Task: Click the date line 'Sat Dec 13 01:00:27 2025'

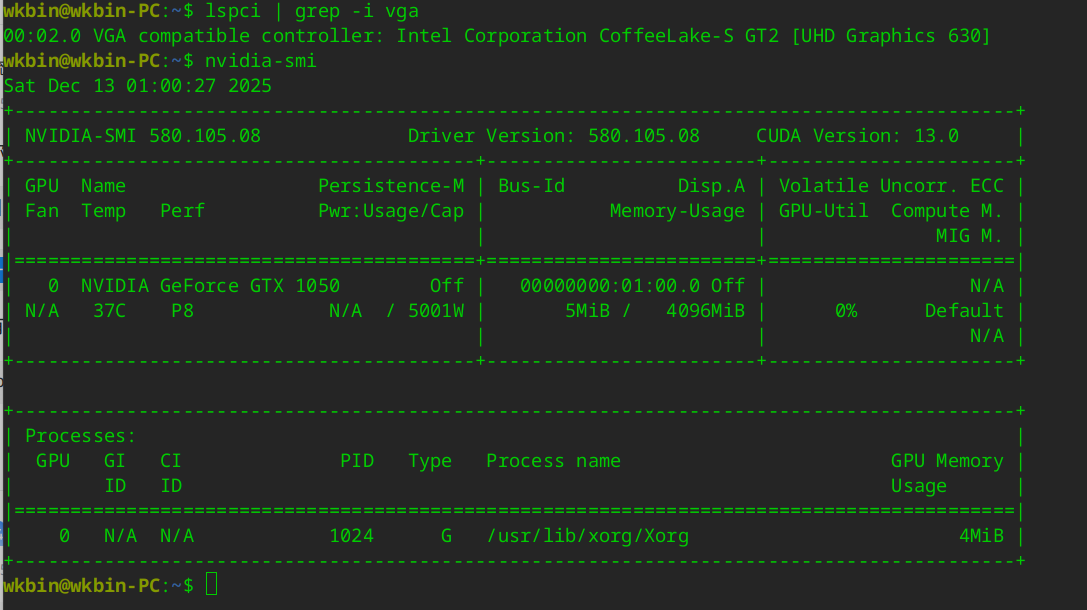Action: pos(138,86)
